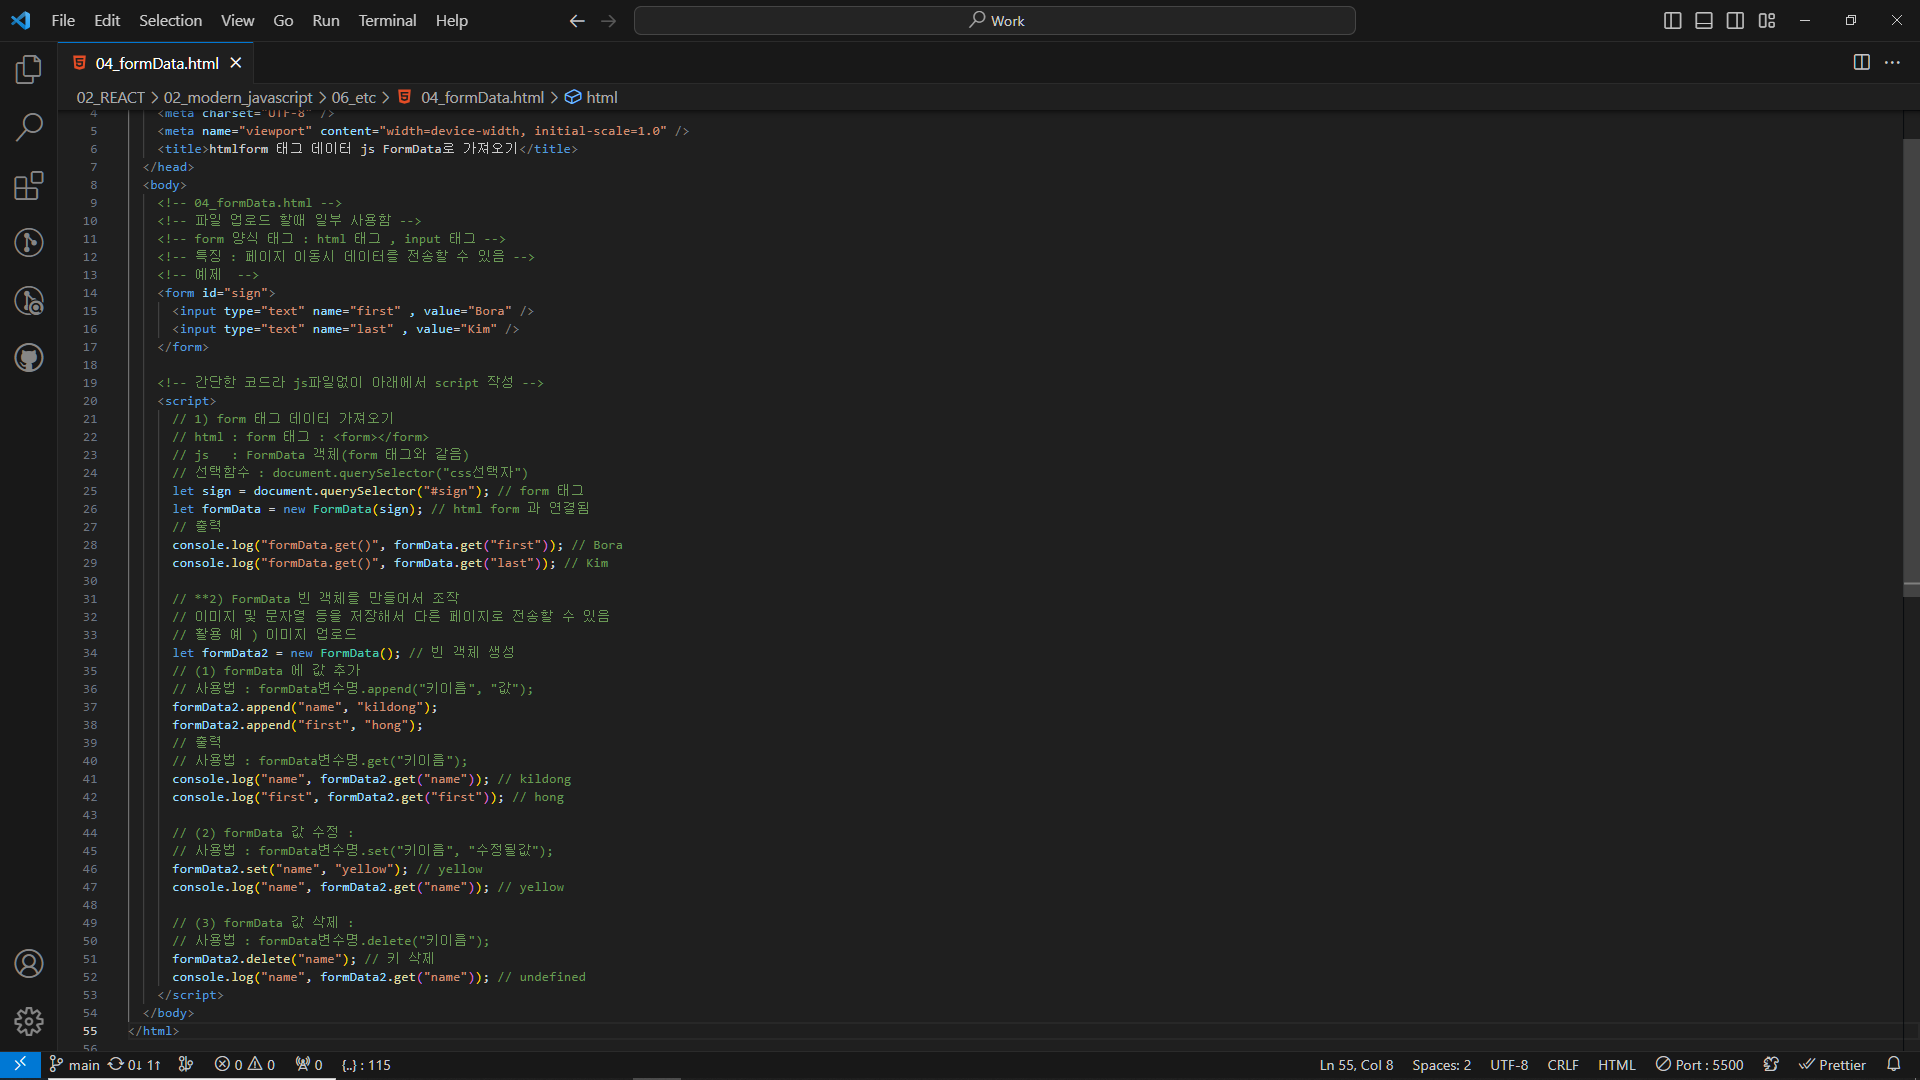Viewport: 1920px width, 1080px height.
Task: Open the Source Control view icon
Action: point(29,242)
